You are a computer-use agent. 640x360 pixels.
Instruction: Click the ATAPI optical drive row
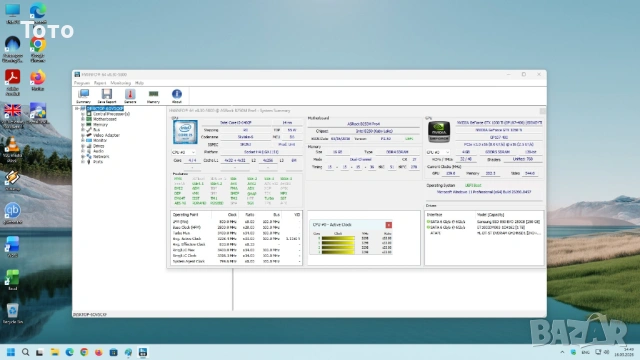[484, 233]
